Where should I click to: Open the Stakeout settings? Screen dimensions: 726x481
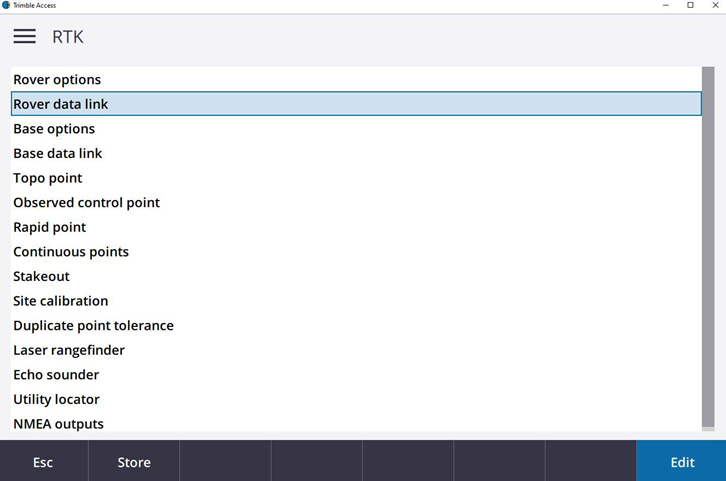(41, 276)
